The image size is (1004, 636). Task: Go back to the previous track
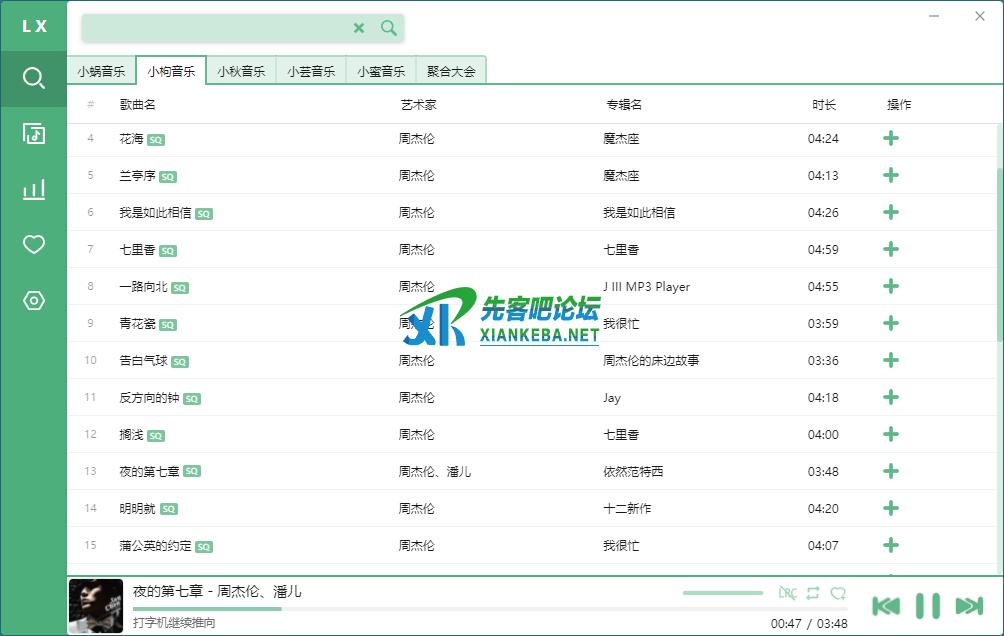pos(886,606)
